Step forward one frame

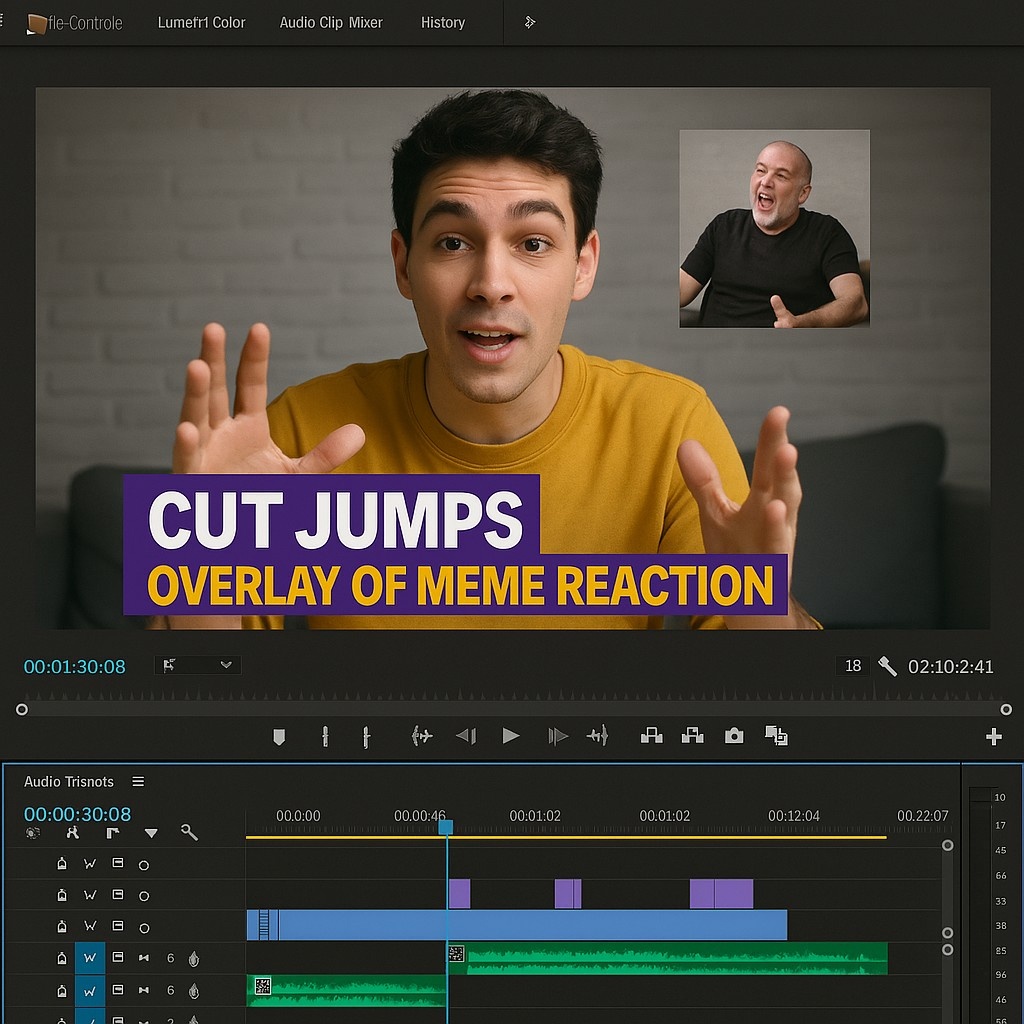[558, 736]
